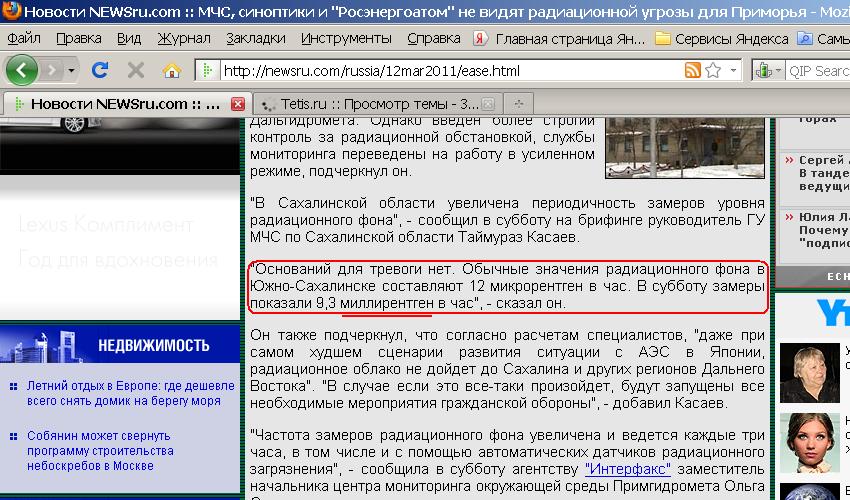The image size is (850, 500).
Task: Open the Файл menu
Action: click(24, 39)
